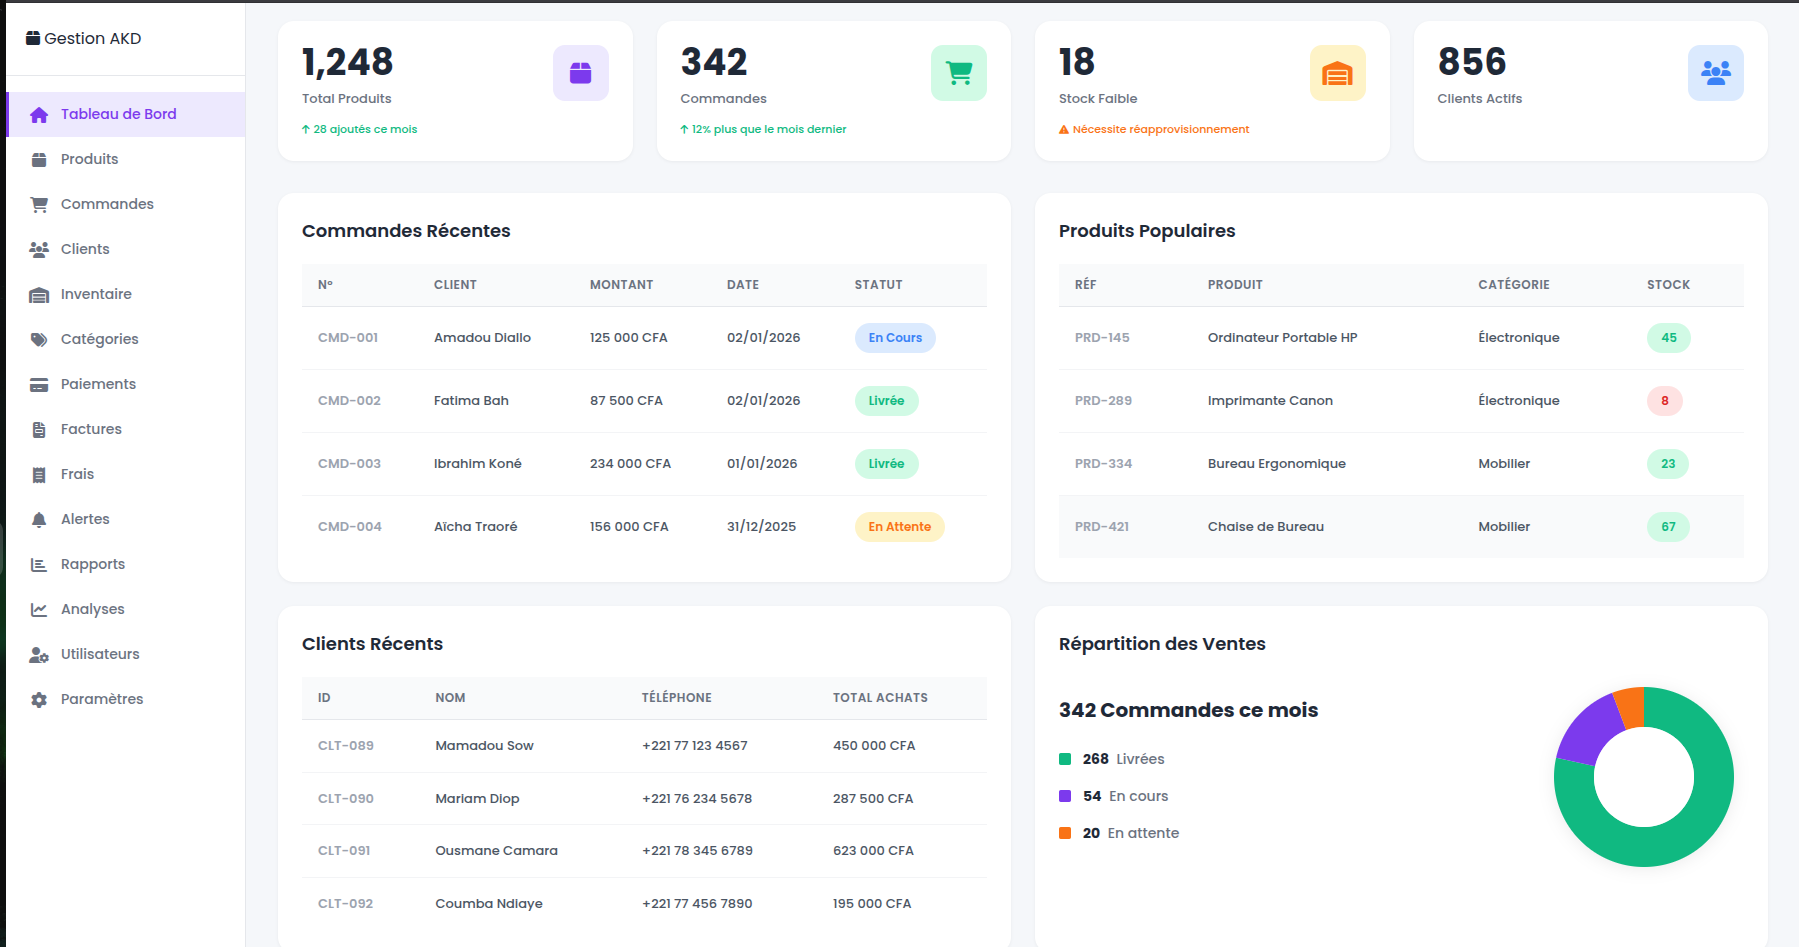
Task: Click the orange warehouse Stock Faible icon
Action: click(x=1337, y=73)
